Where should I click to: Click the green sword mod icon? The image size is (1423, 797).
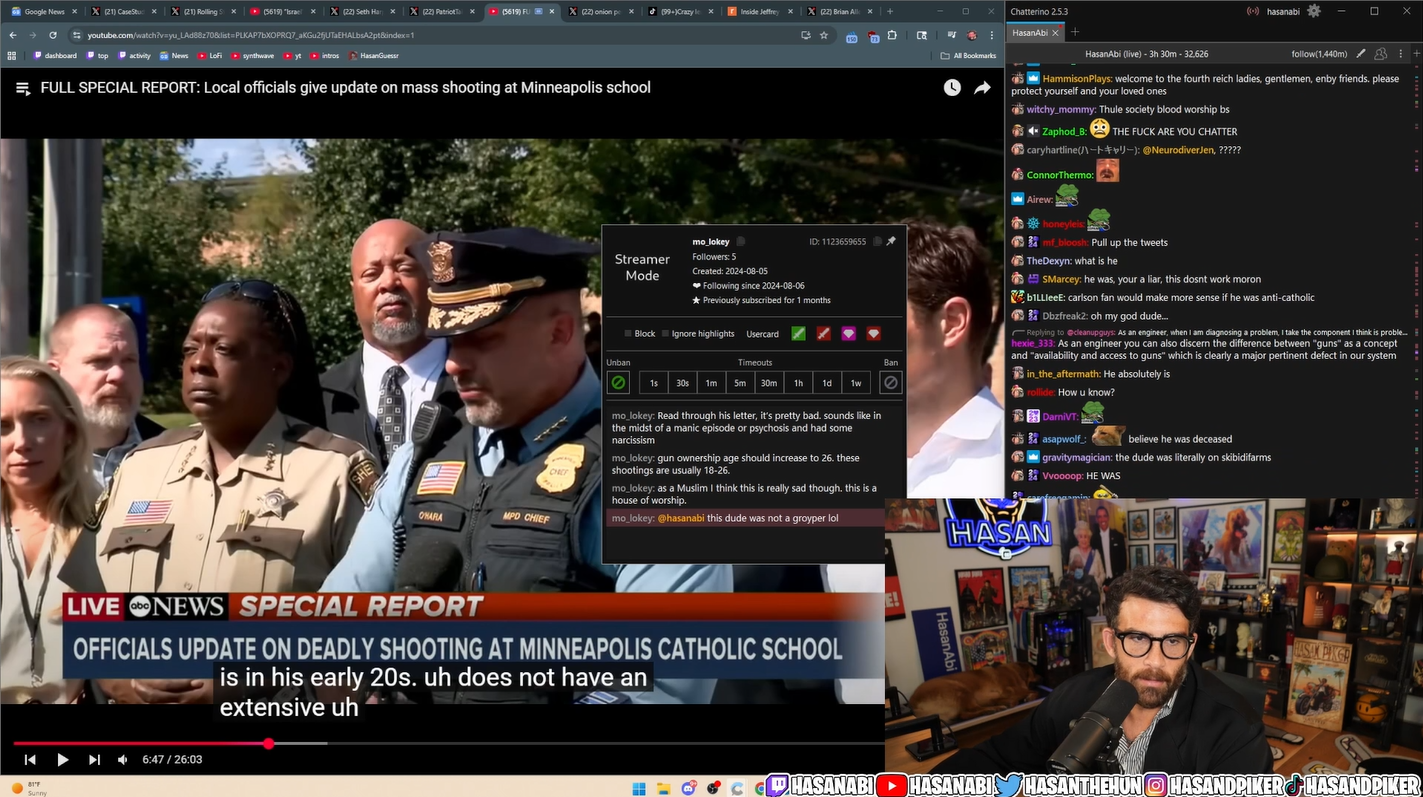[x=798, y=334]
